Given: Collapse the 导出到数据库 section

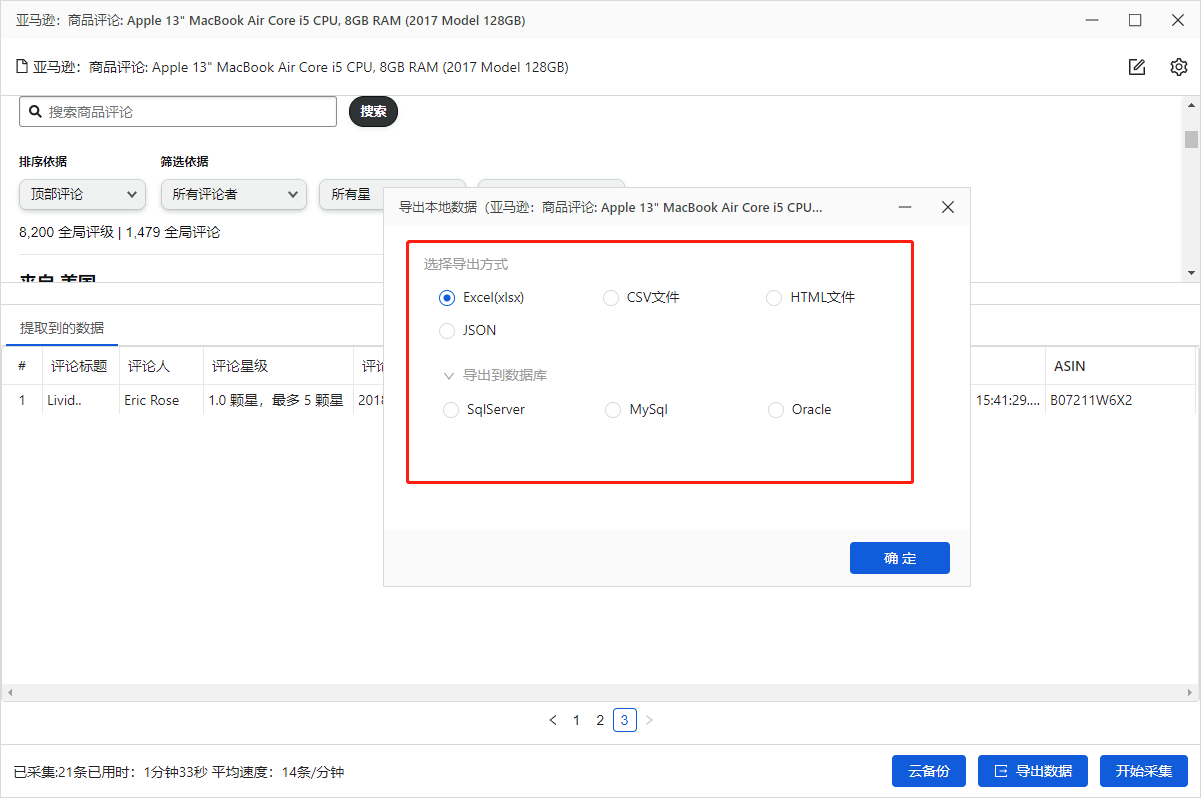Looking at the screenshot, I should [x=449, y=376].
